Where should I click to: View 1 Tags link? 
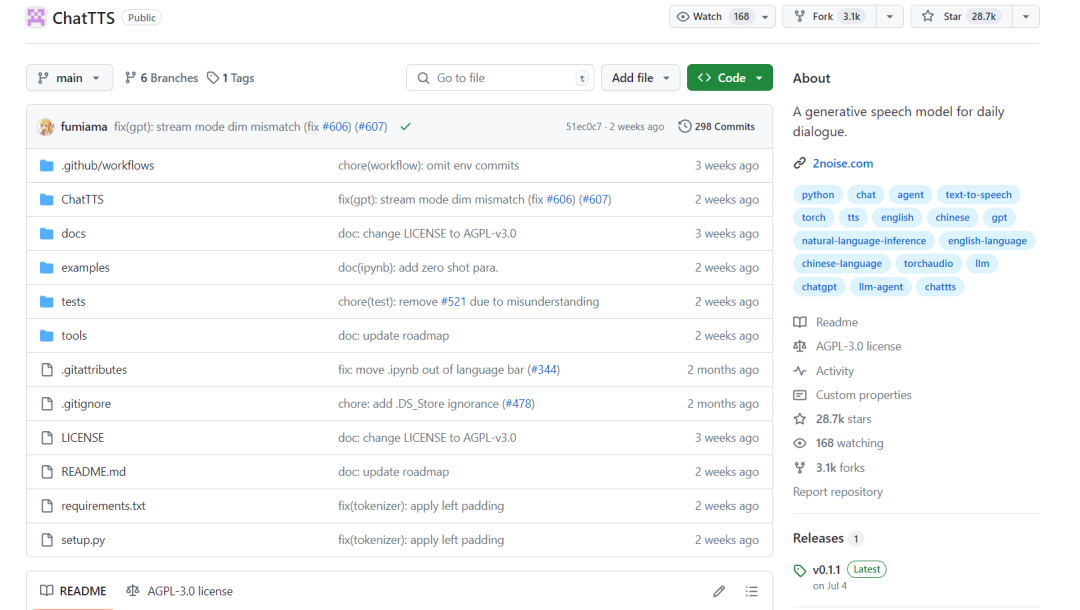[231, 78]
